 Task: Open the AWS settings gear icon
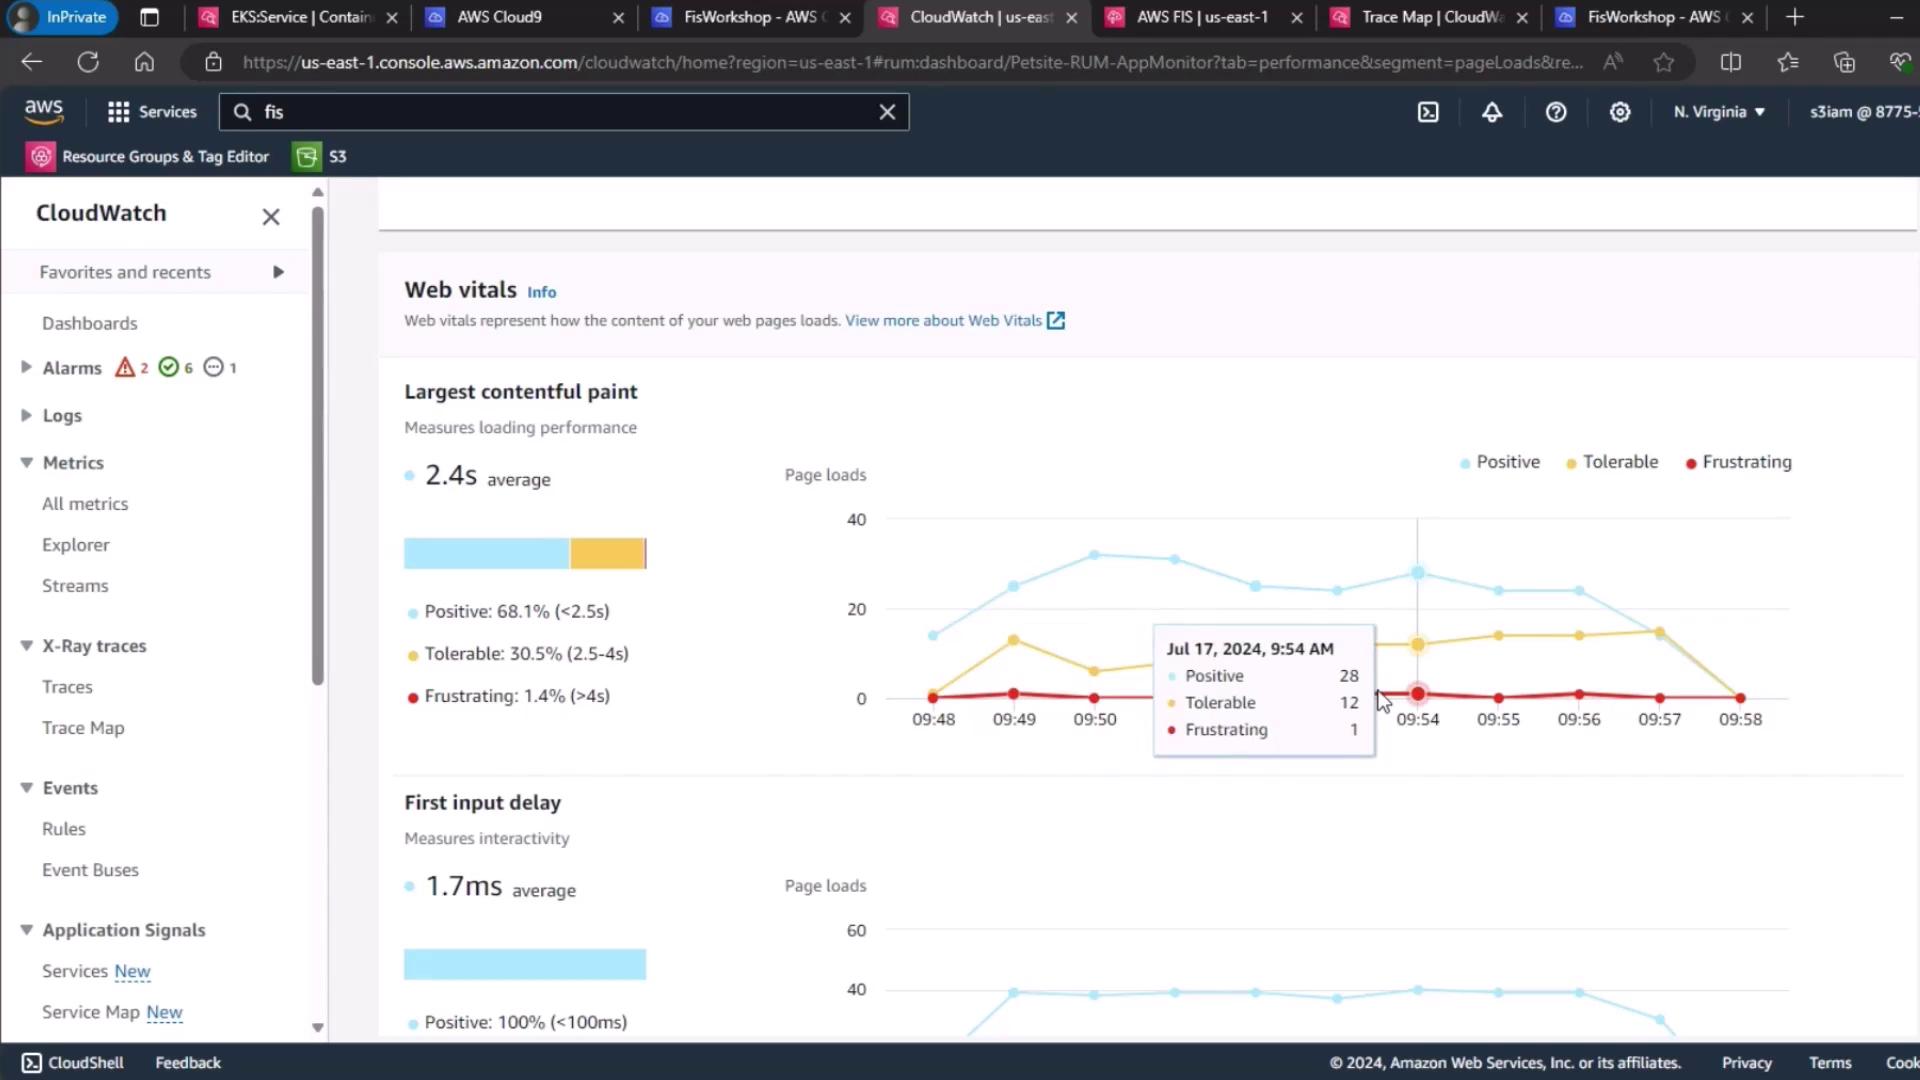1620,112
